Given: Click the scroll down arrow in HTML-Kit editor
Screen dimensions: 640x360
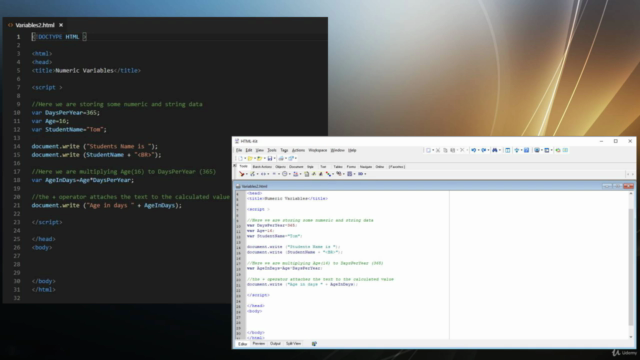Looking at the screenshot, I should [x=631, y=337].
